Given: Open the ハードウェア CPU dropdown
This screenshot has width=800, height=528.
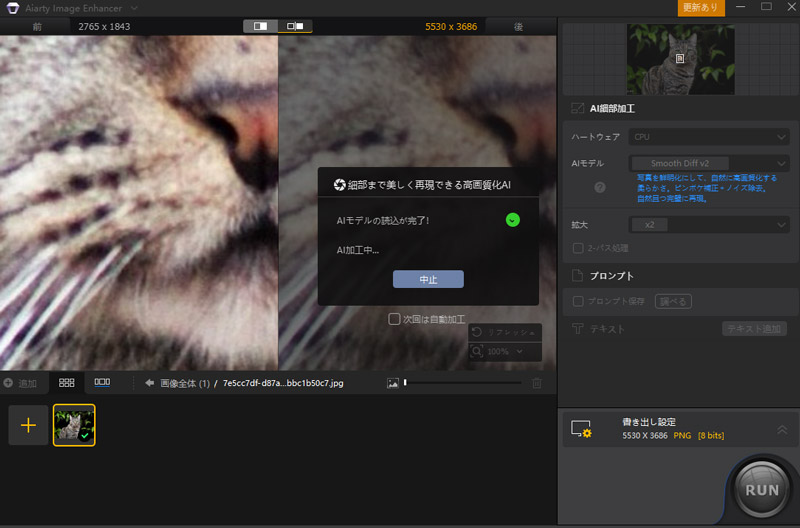Looking at the screenshot, I should click(709, 137).
